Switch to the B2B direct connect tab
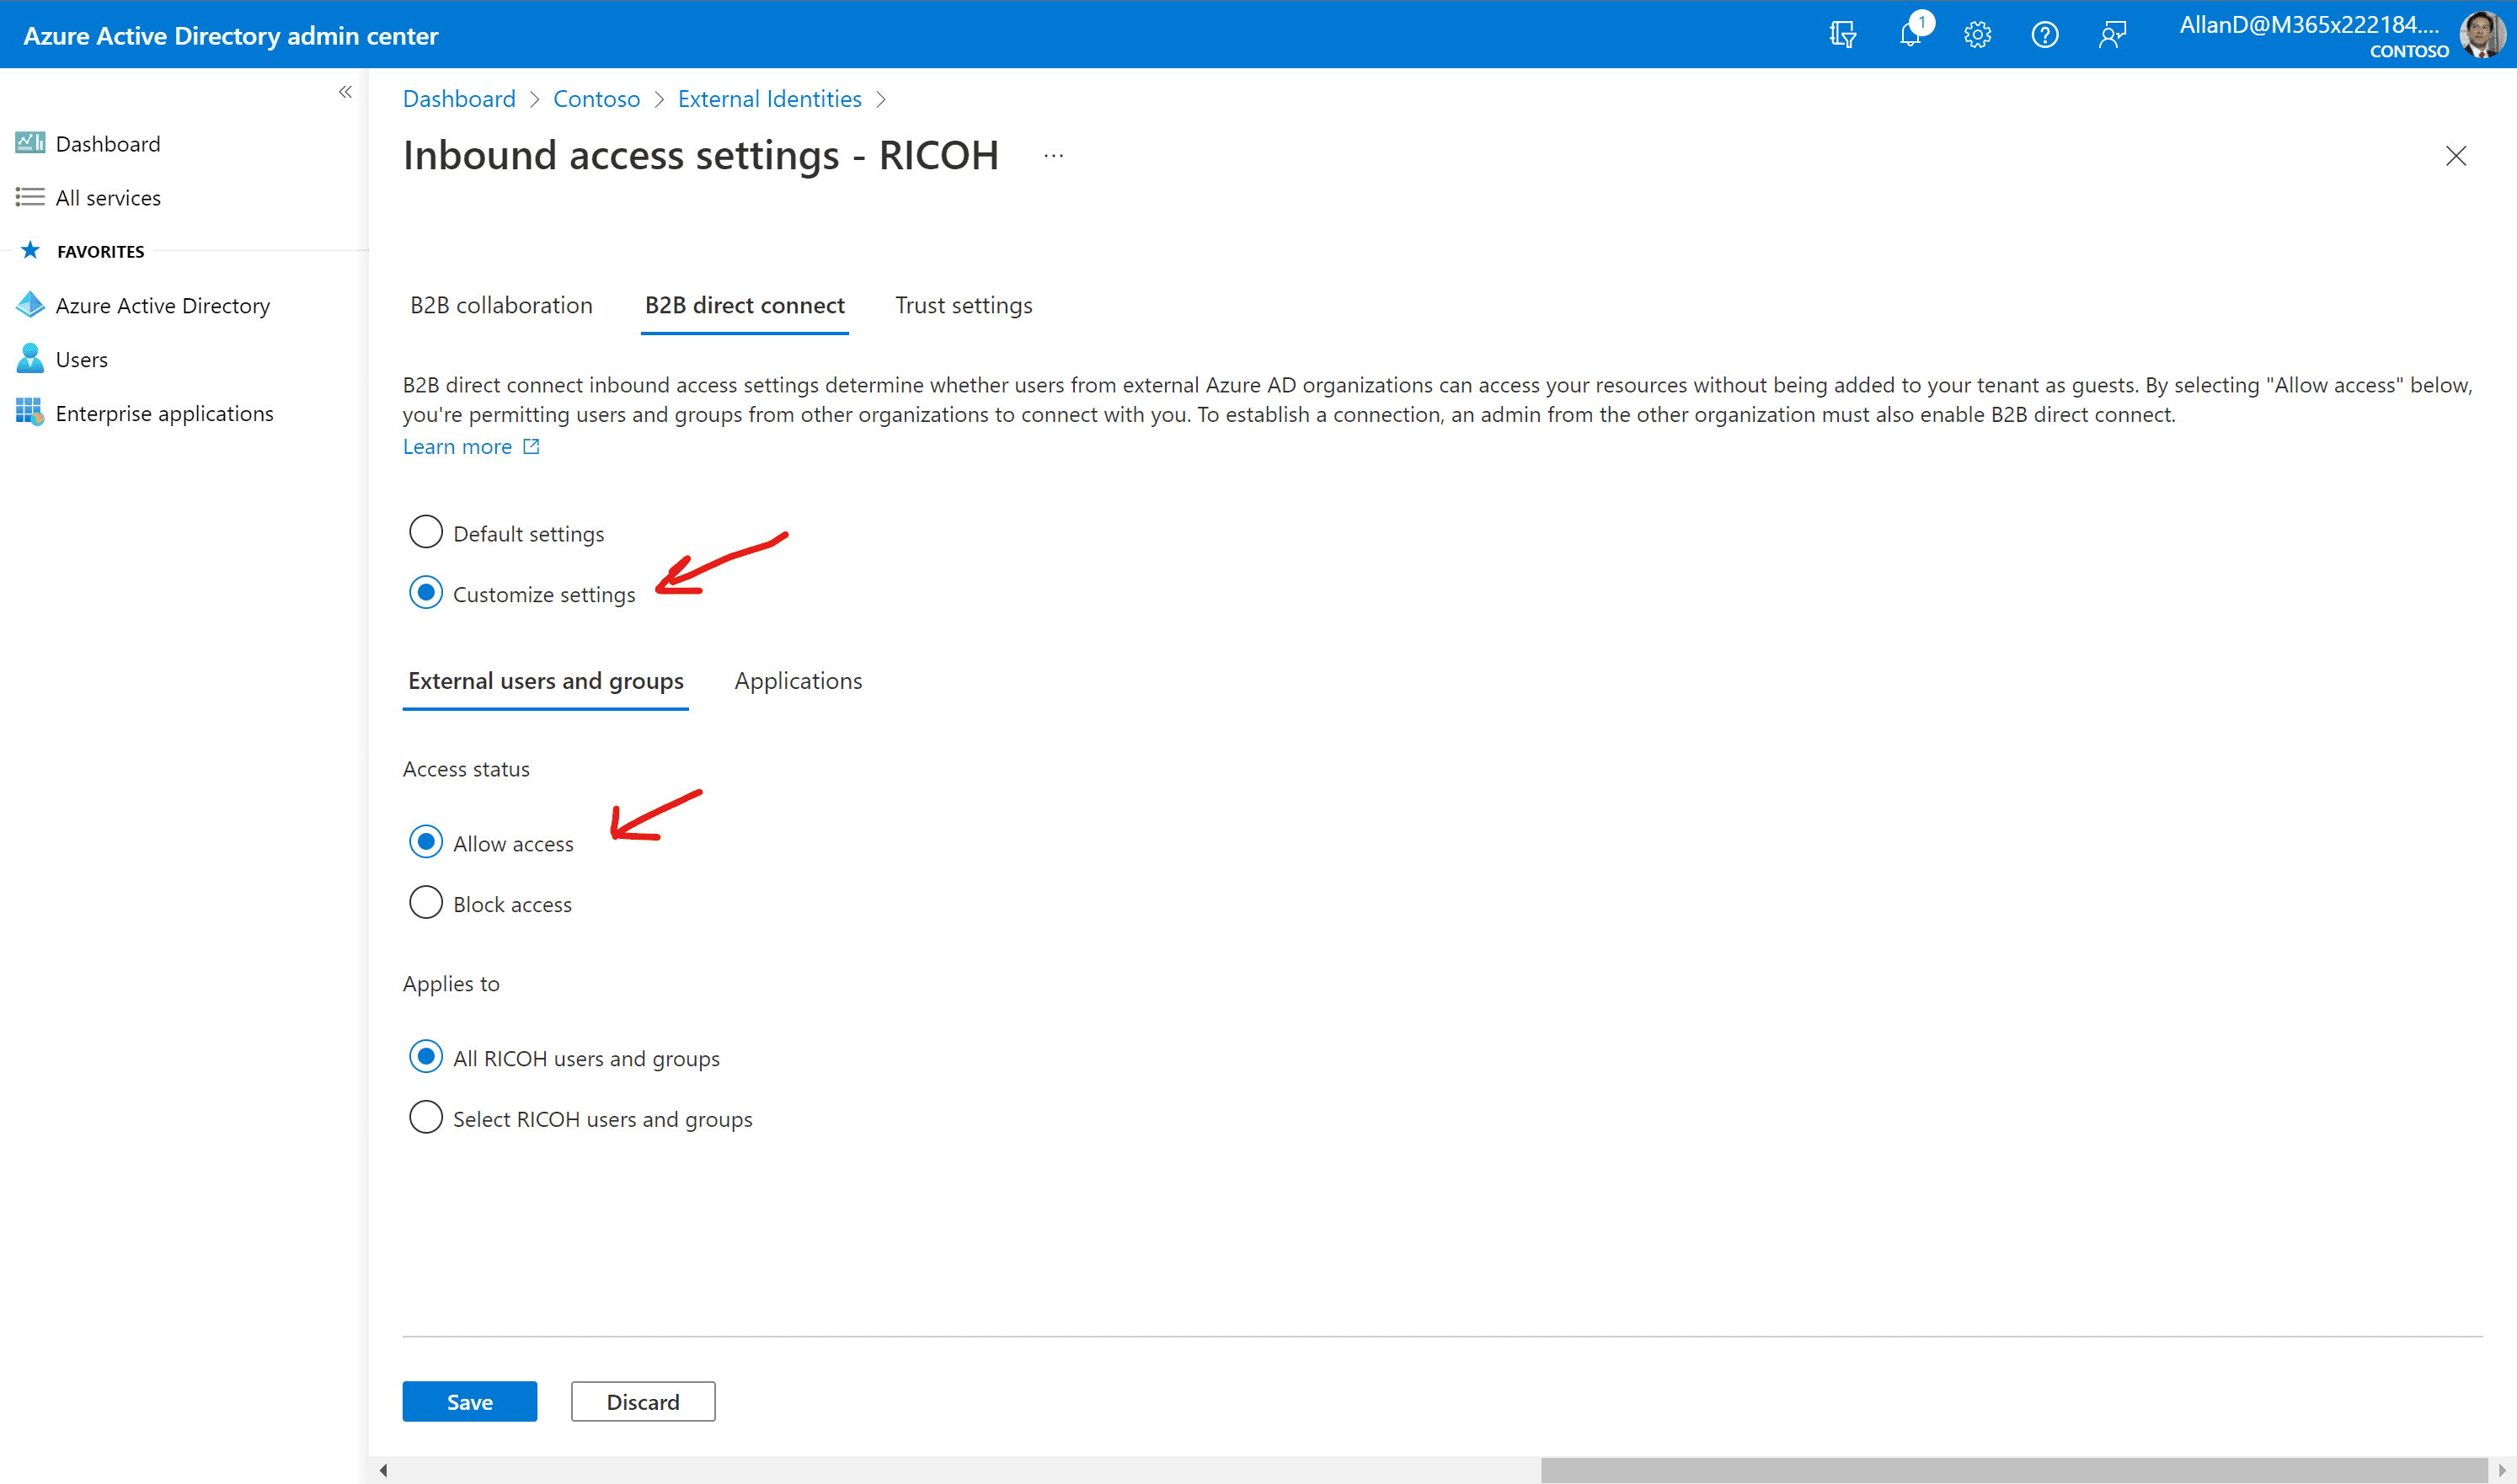Screen dimensions: 2517x1484 pos(744,305)
